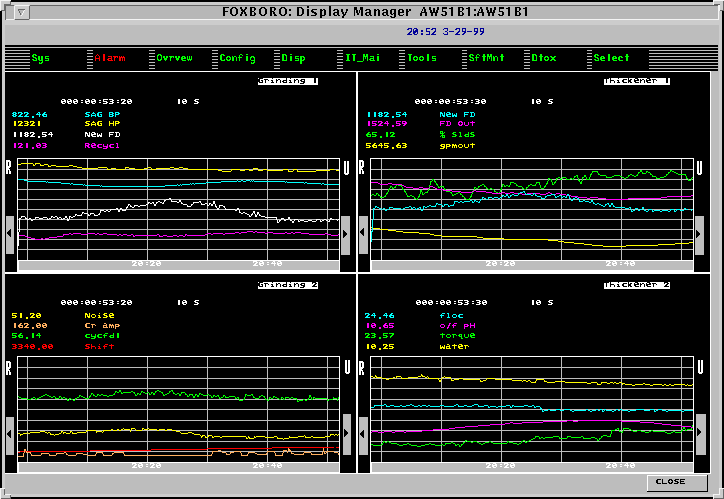Viewport: 724px width, 499px height.
Task: Open the Tools menu
Action: click(x=422, y=58)
